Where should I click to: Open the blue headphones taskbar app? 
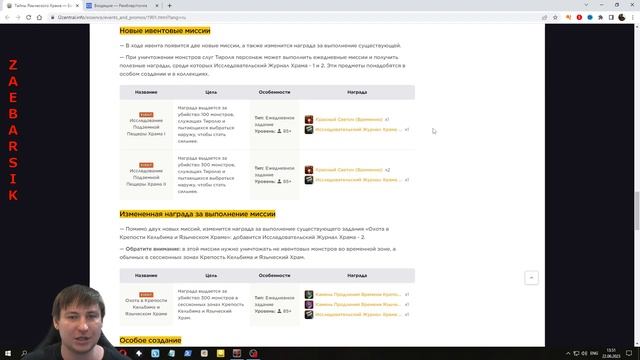(156, 353)
